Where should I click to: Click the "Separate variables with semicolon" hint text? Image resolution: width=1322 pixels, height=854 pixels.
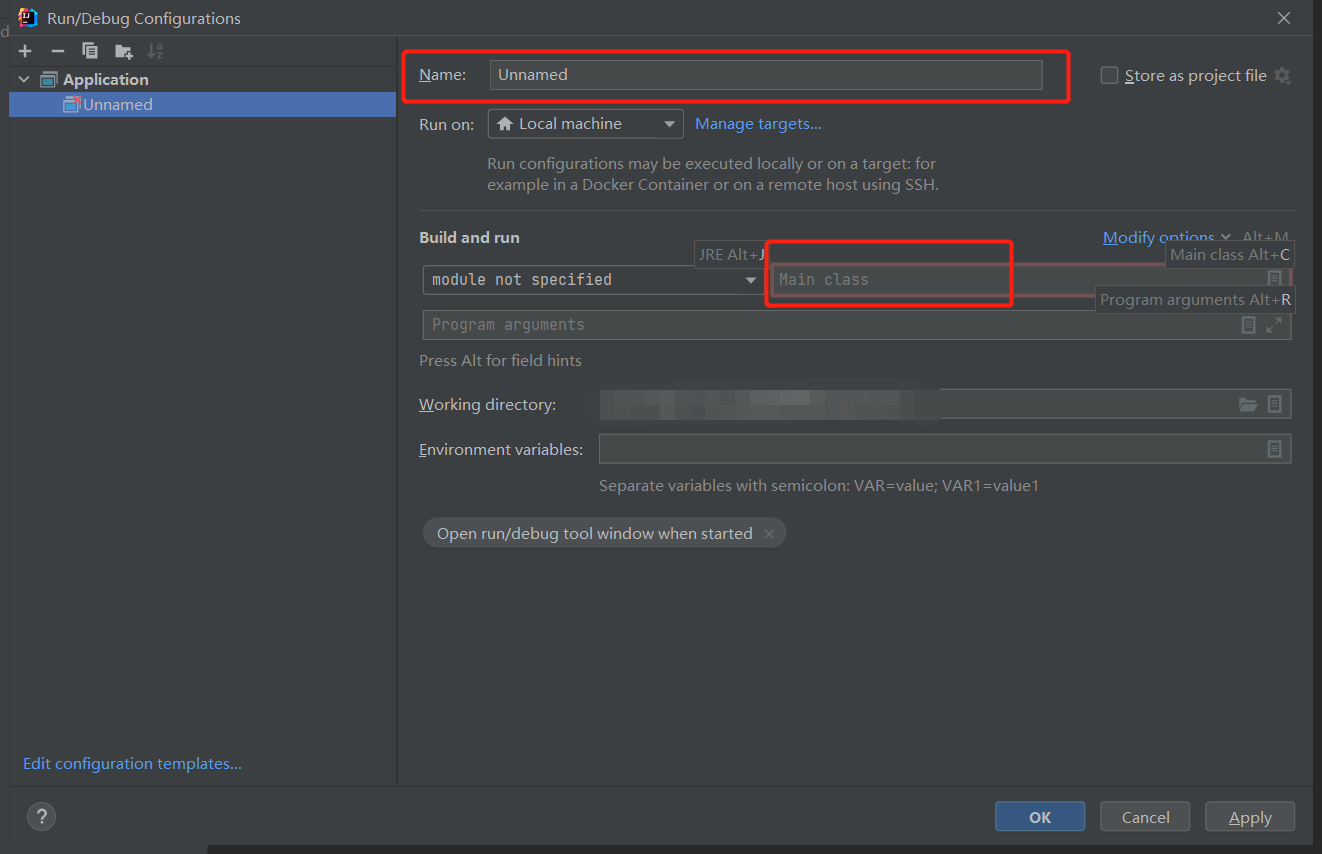pyautogui.click(x=819, y=486)
